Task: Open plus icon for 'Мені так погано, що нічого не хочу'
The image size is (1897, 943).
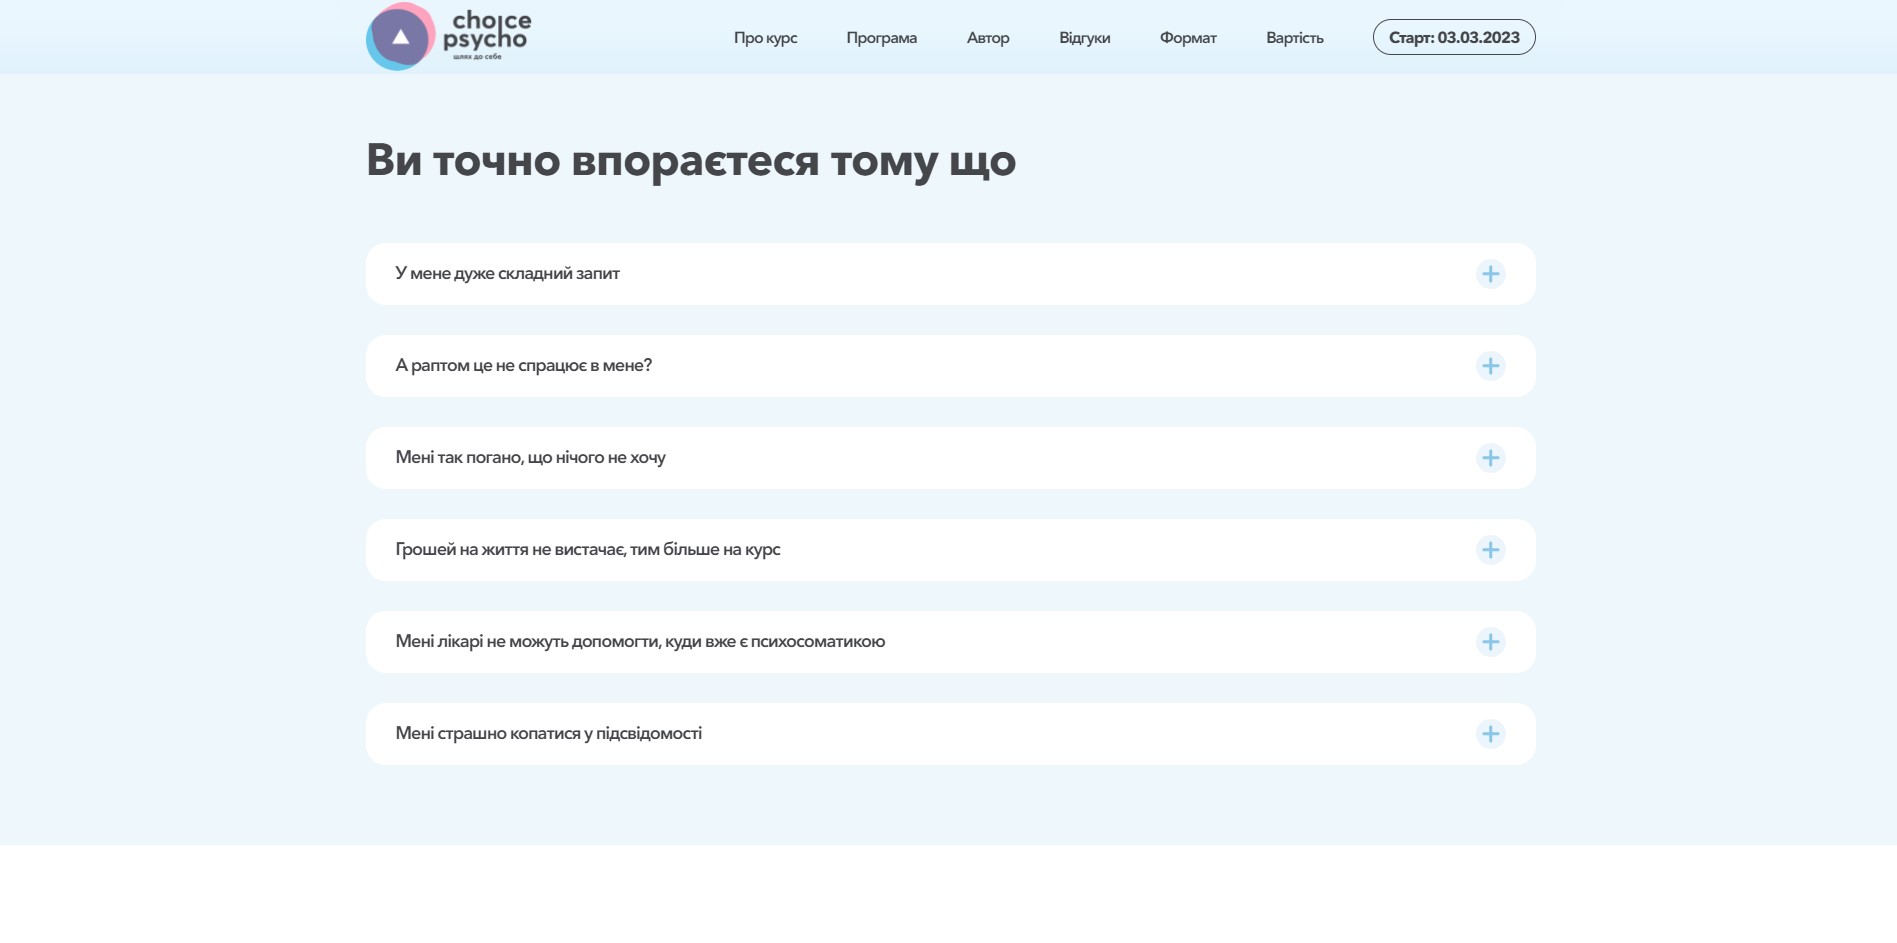Action: coord(1490,458)
